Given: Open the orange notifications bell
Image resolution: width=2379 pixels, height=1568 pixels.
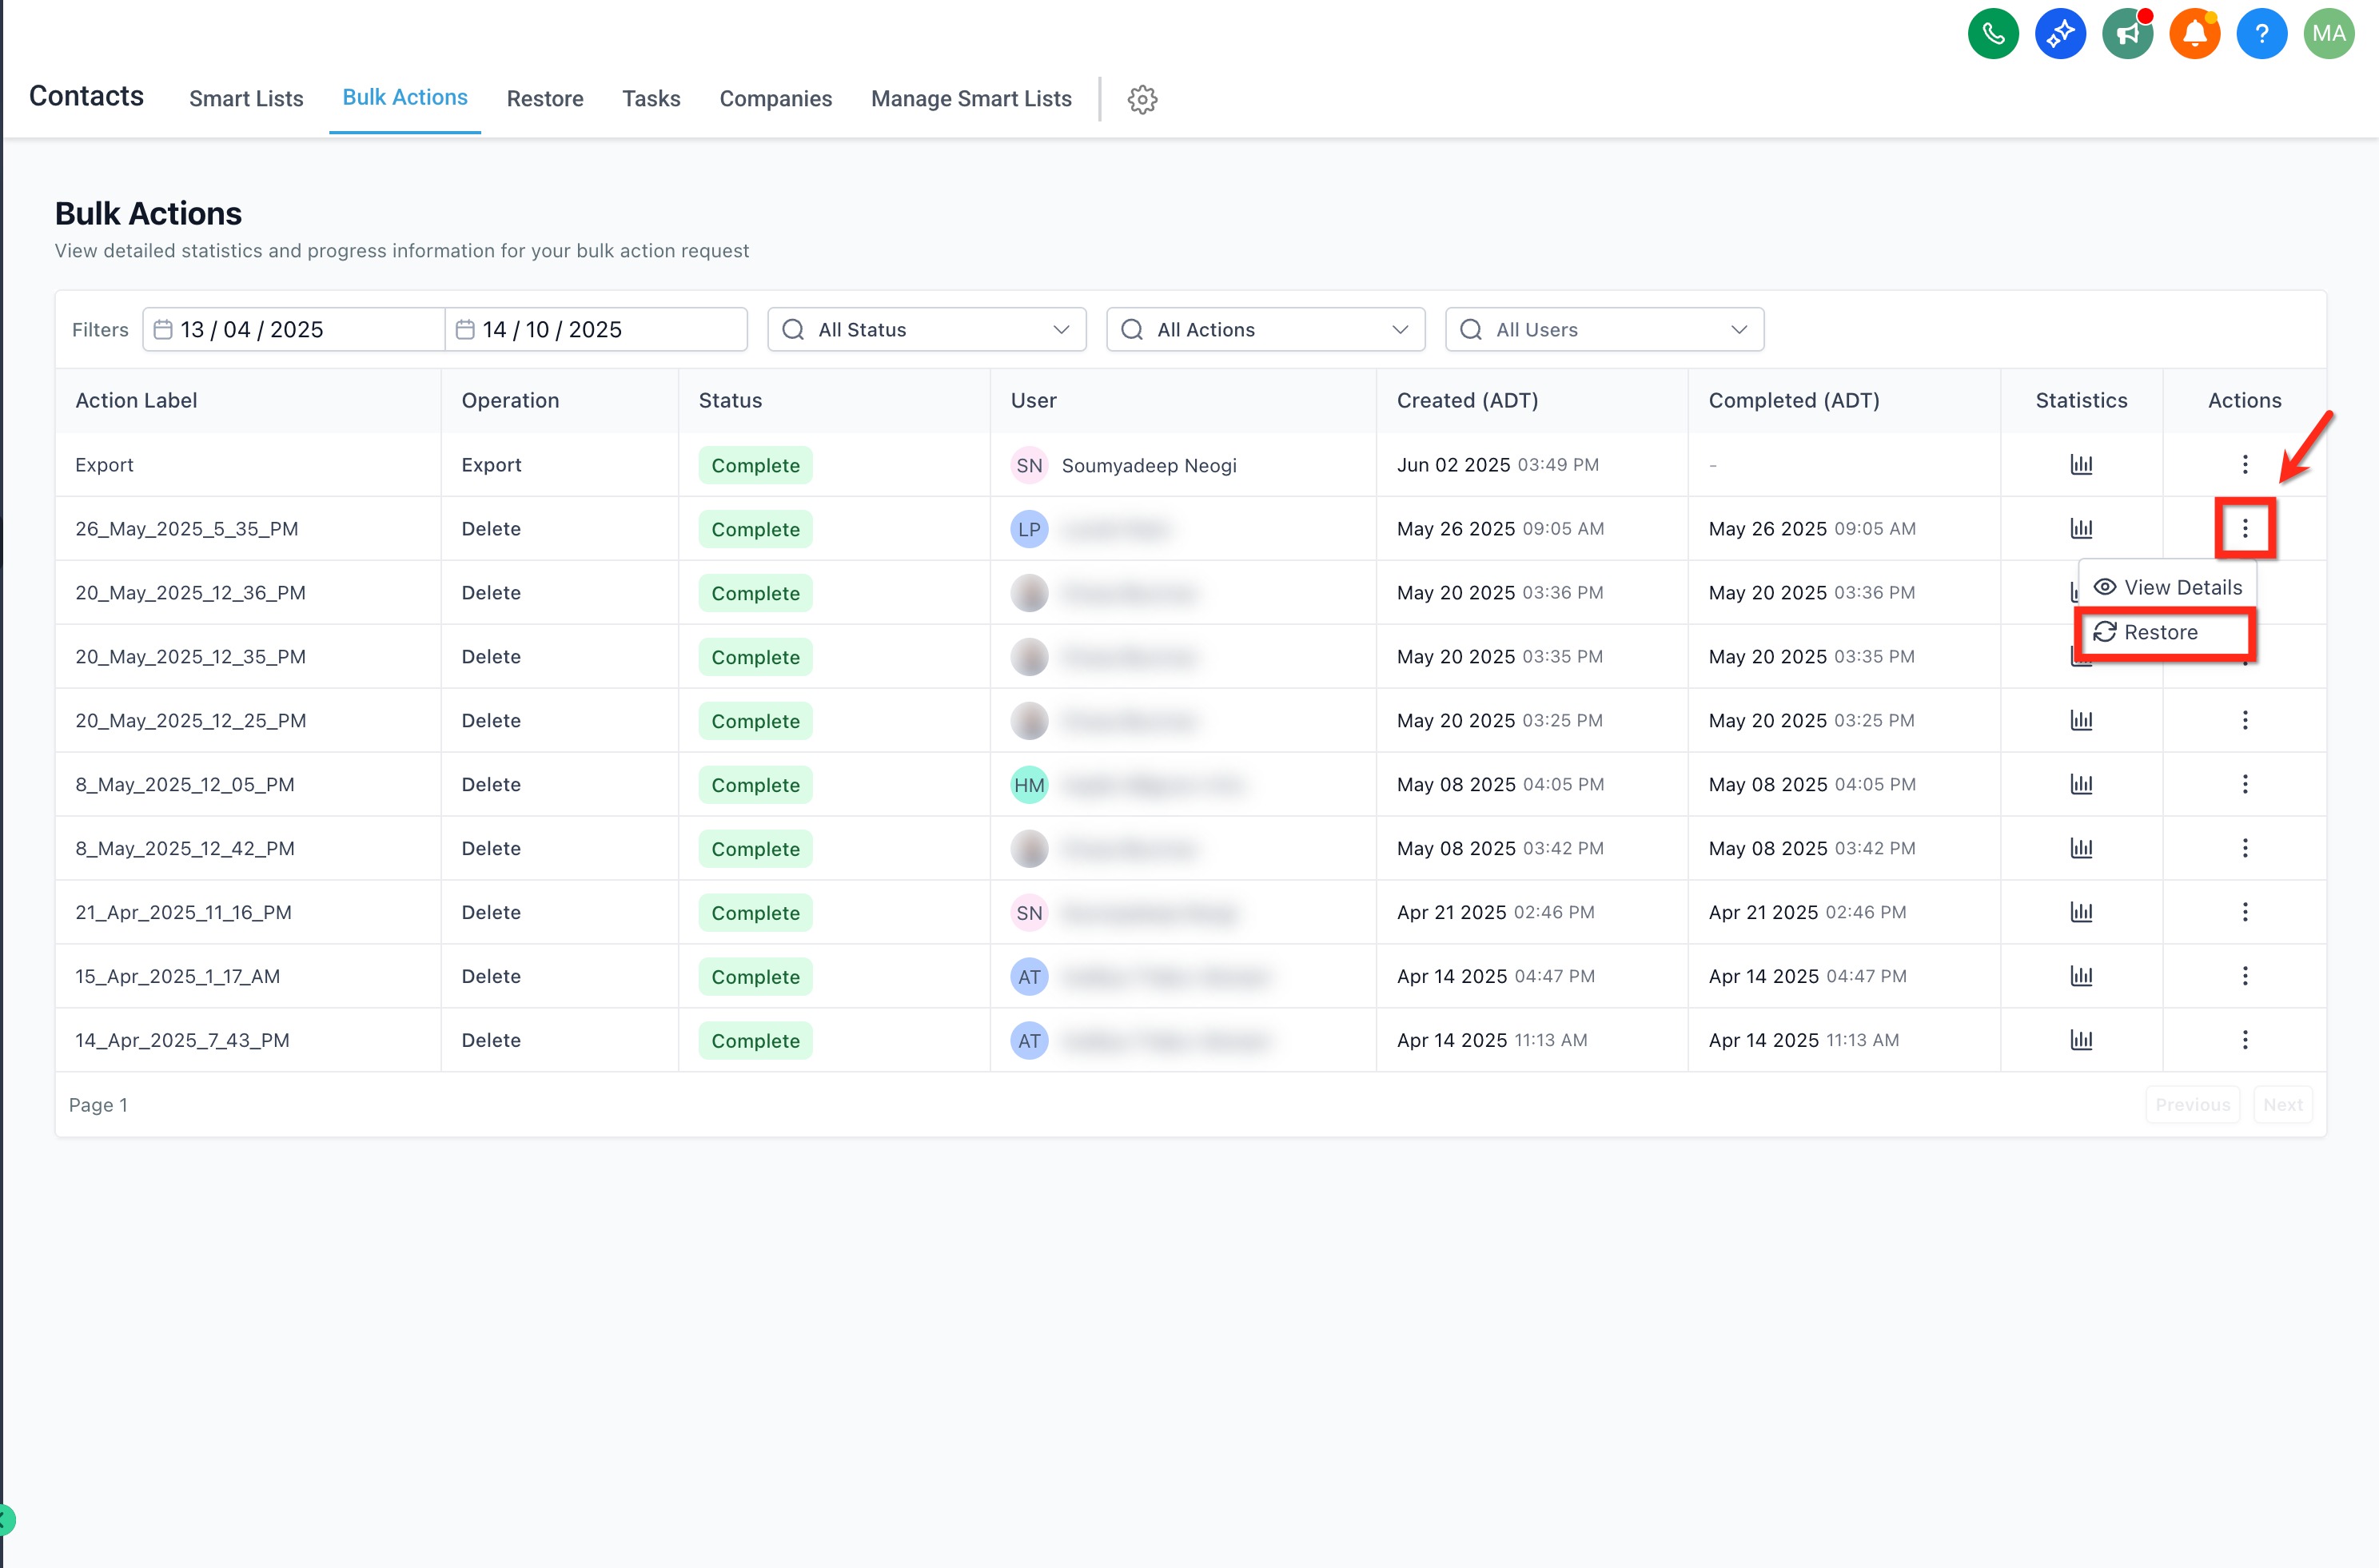Looking at the screenshot, I should click(x=2194, y=34).
